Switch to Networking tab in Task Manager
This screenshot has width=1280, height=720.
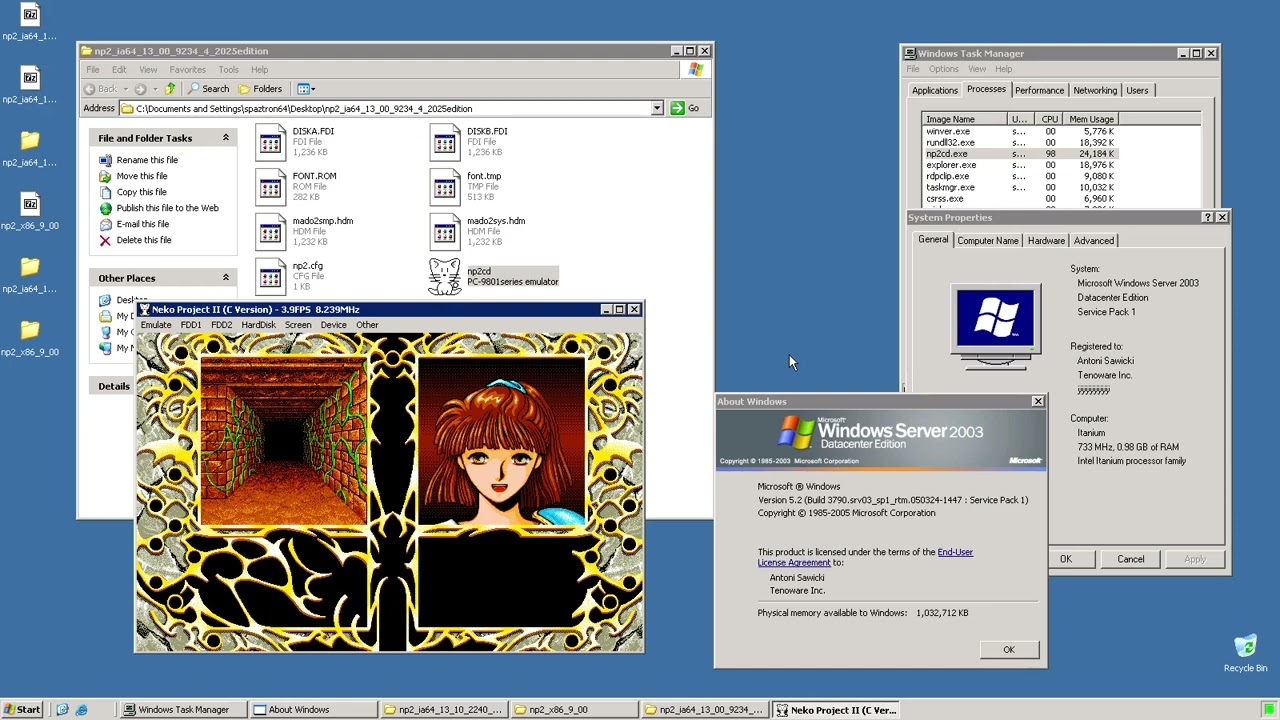coord(1095,91)
